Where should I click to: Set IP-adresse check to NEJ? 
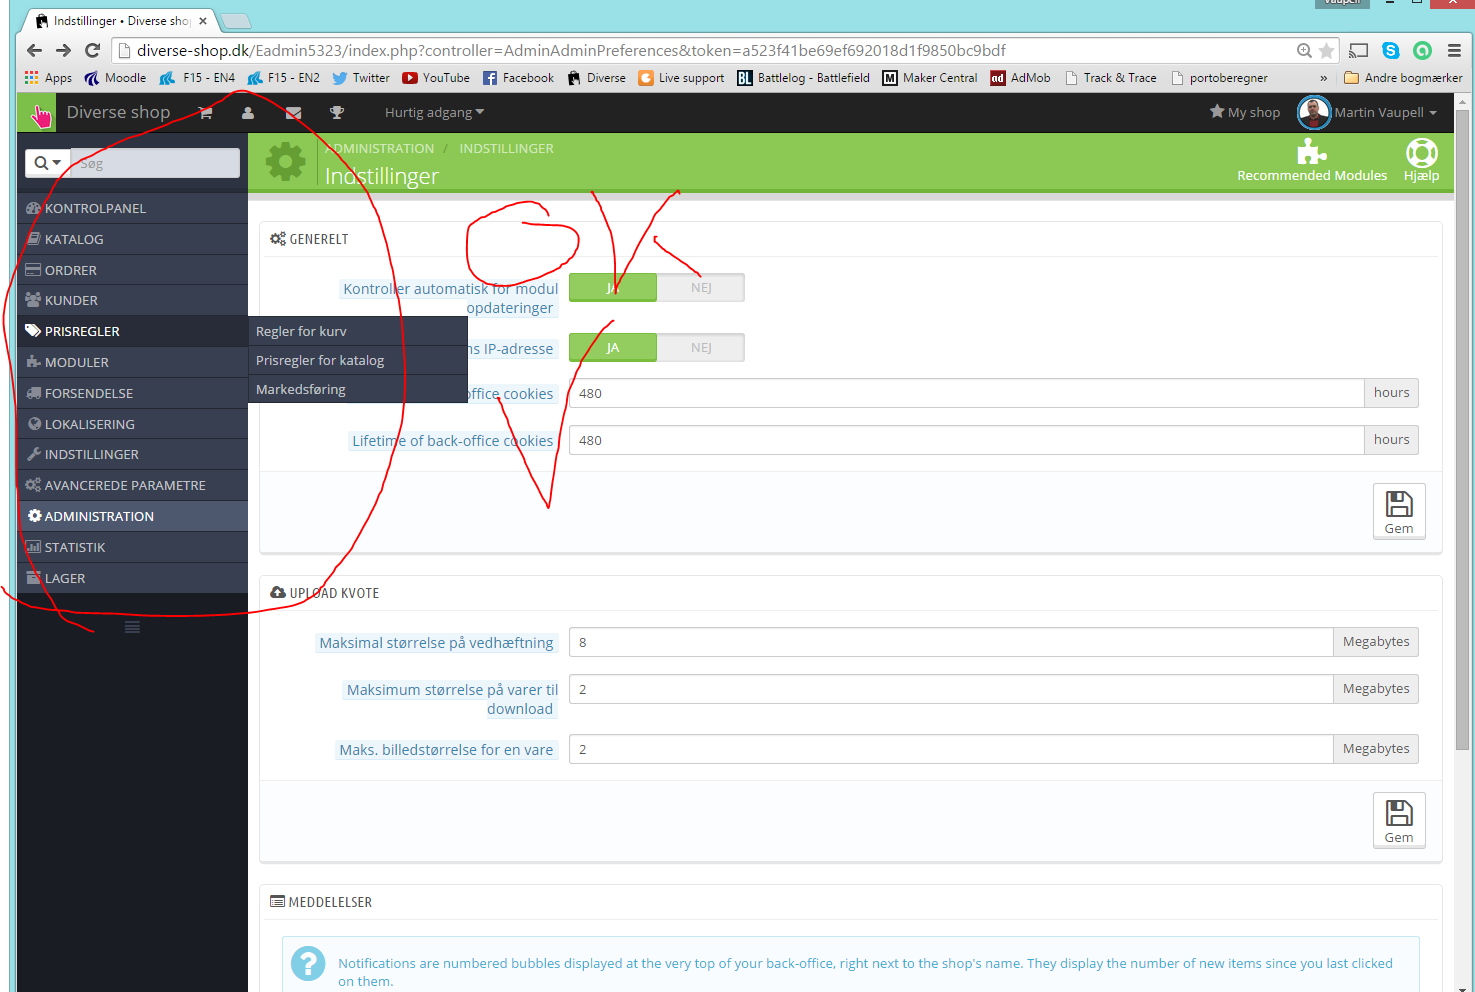(x=701, y=348)
